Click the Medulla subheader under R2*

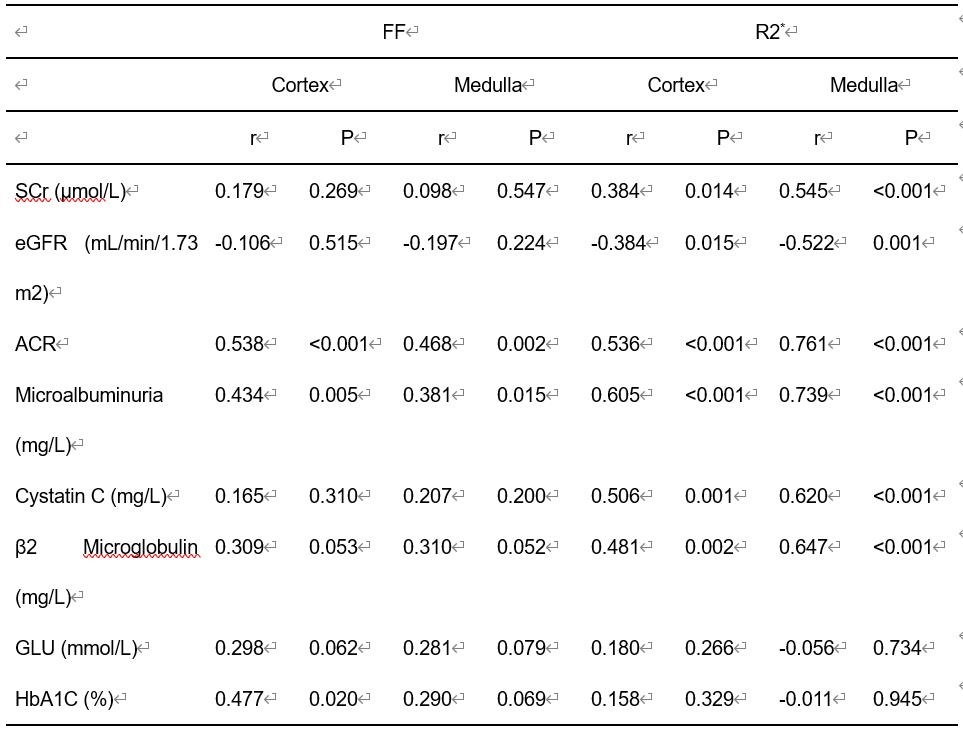863,85
